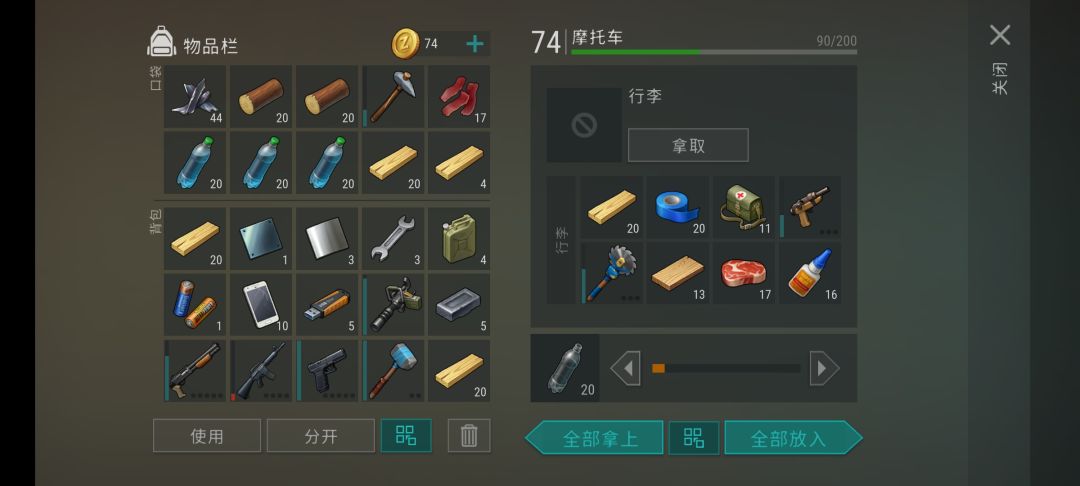Add coins with the plus button

[475, 44]
